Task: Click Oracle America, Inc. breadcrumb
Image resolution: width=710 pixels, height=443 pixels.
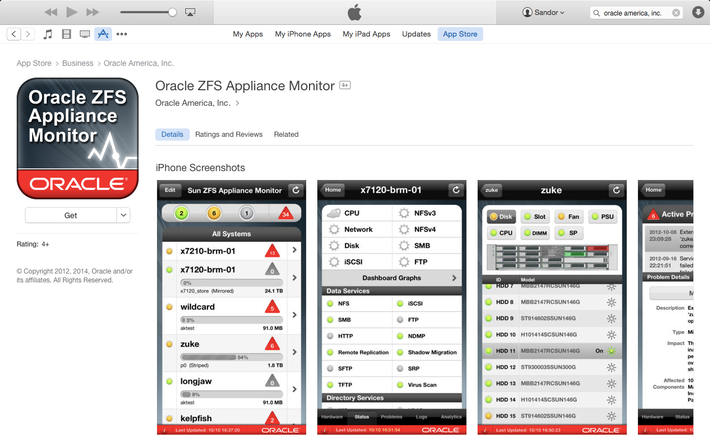Action: coord(139,63)
